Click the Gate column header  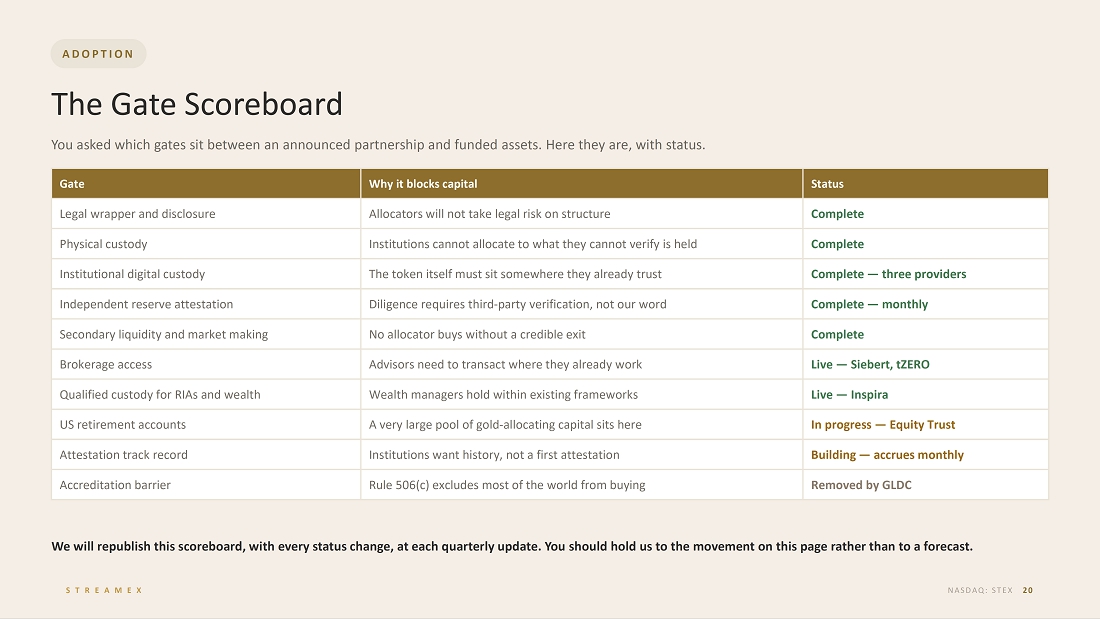pos(206,184)
